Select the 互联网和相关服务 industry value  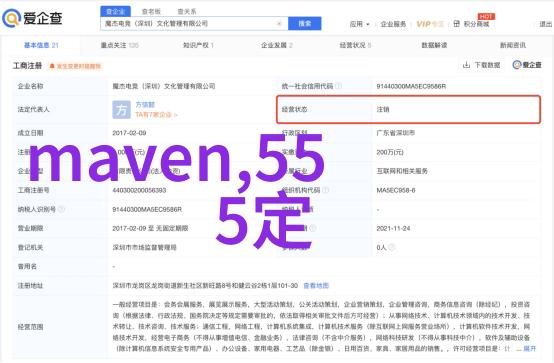pos(402,171)
